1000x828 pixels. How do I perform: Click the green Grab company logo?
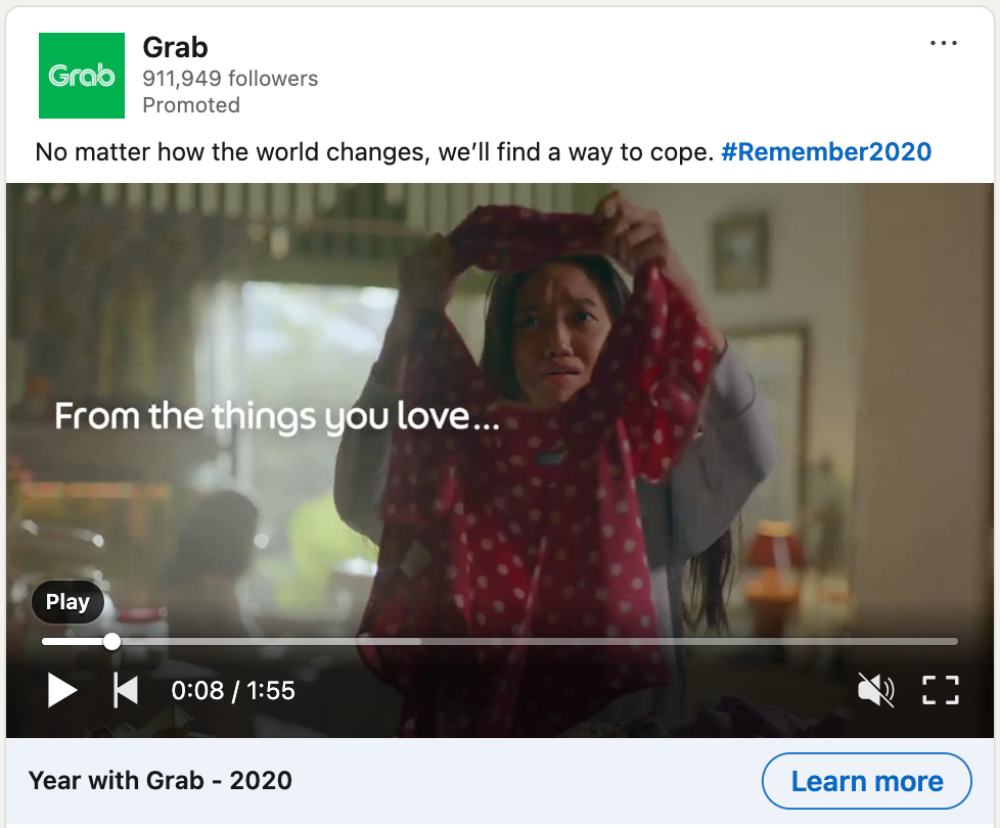pyautogui.click(x=81, y=76)
